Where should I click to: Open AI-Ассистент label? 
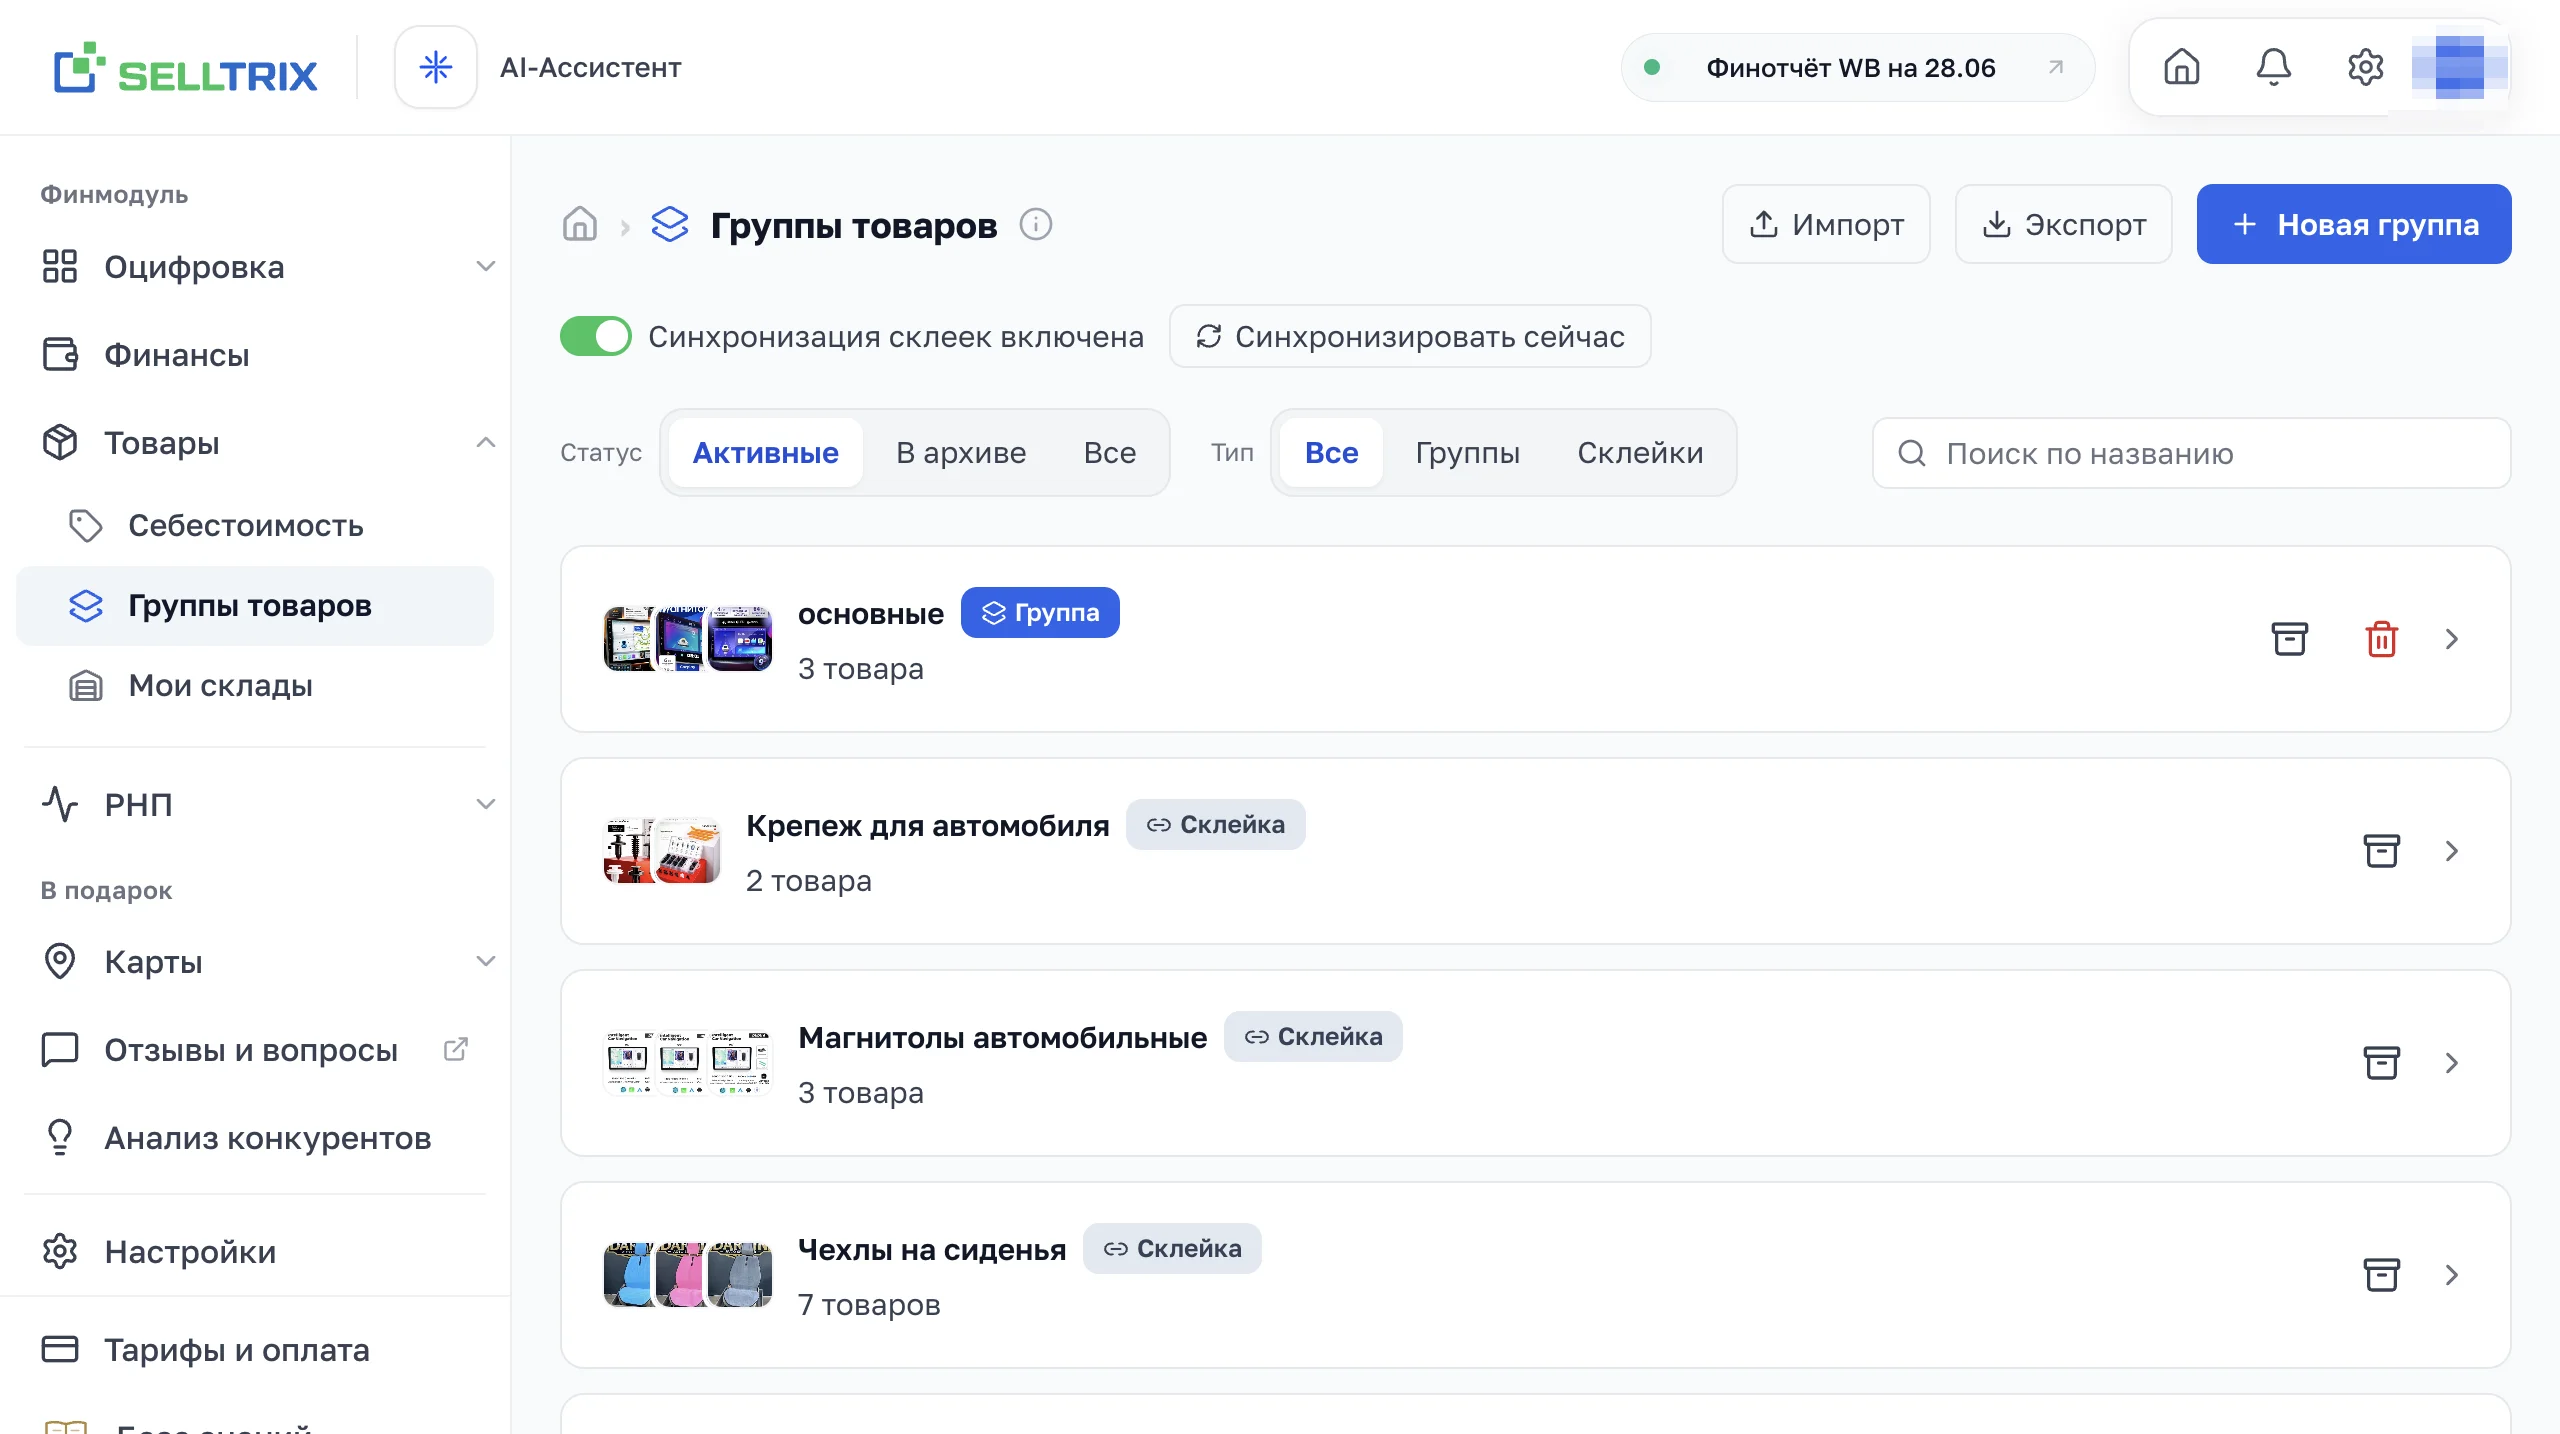coord(590,67)
